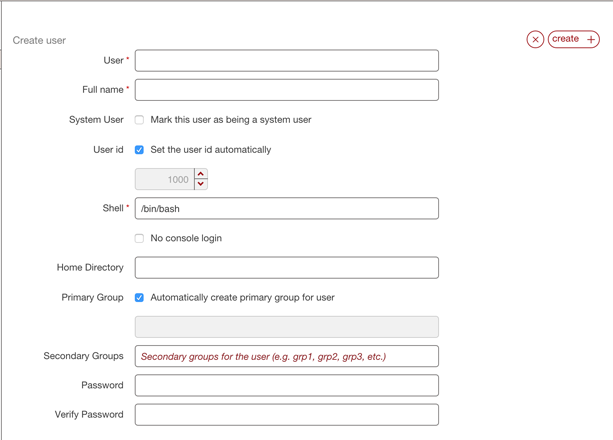Viewport: 613px width, 440px height.
Task: Click the disabled primary group field
Action: [x=287, y=327]
